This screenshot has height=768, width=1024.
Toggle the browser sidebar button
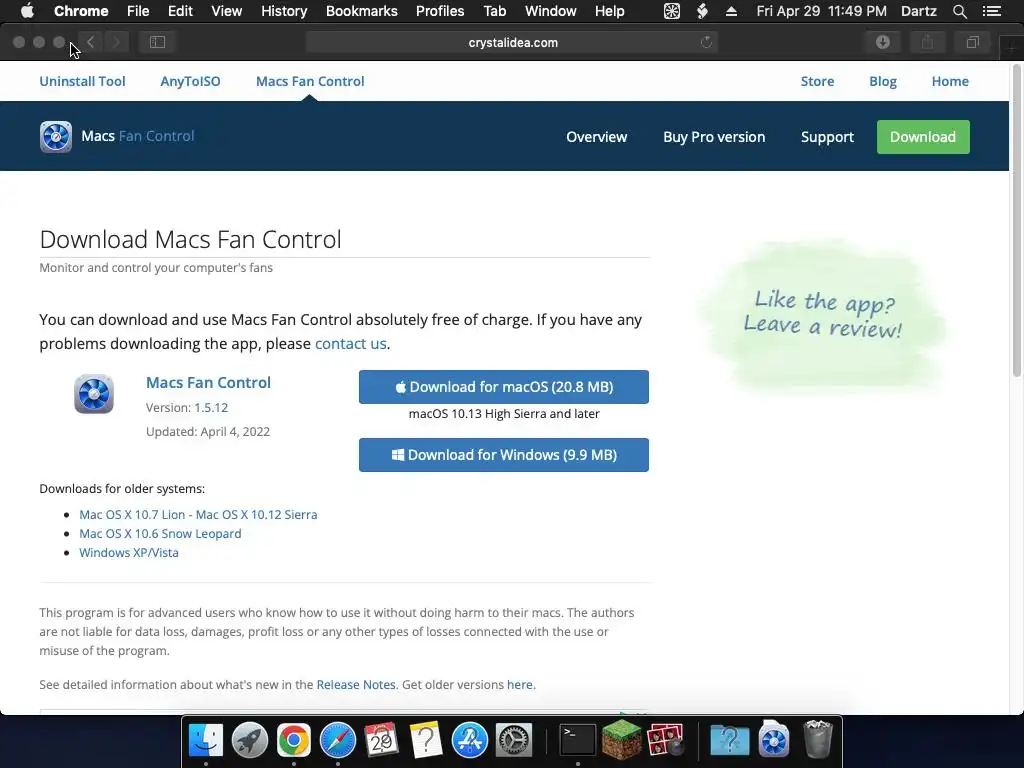[x=157, y=42]
